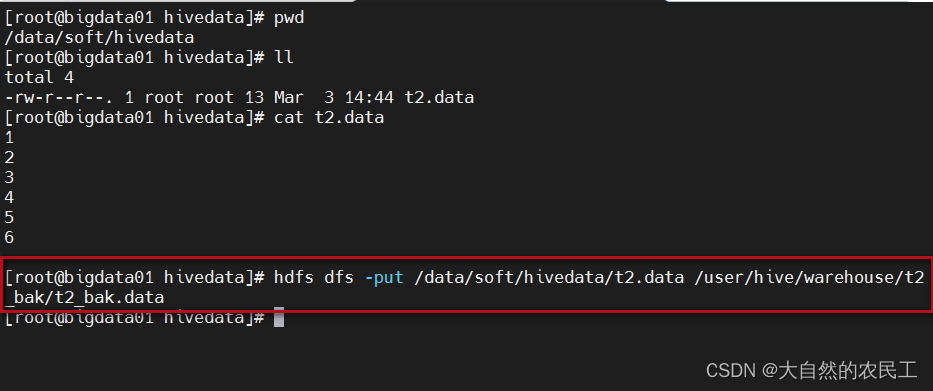Click output line showing number 6

pyautogui.click(x=9, y=237)
